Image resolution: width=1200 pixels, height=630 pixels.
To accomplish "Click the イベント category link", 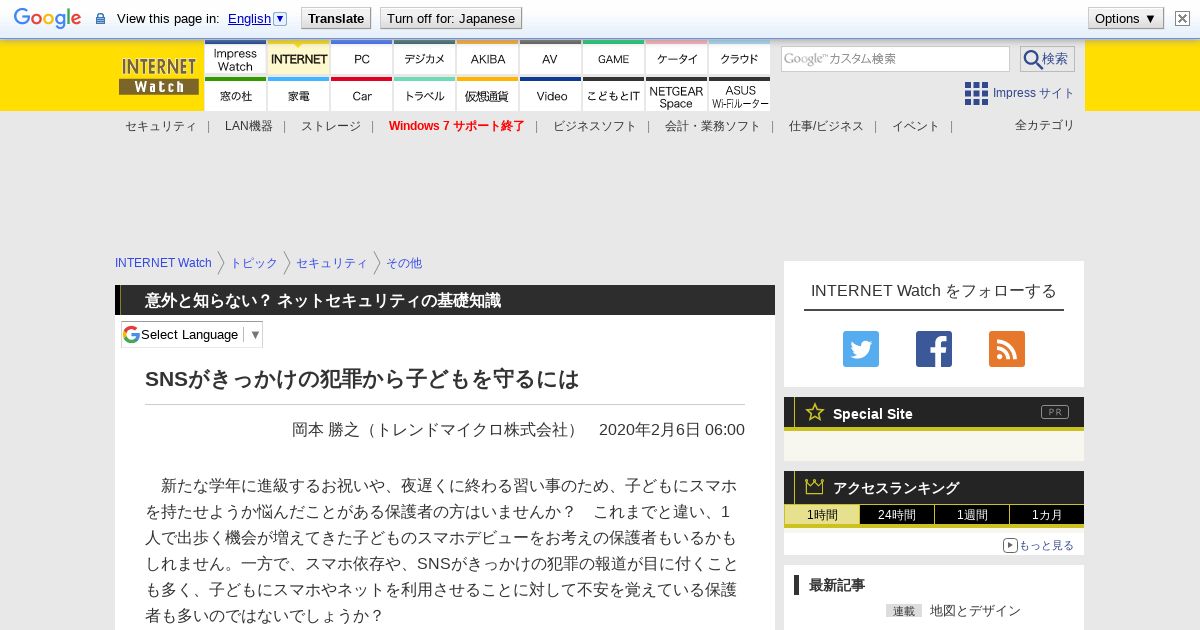I will (915, 126).
